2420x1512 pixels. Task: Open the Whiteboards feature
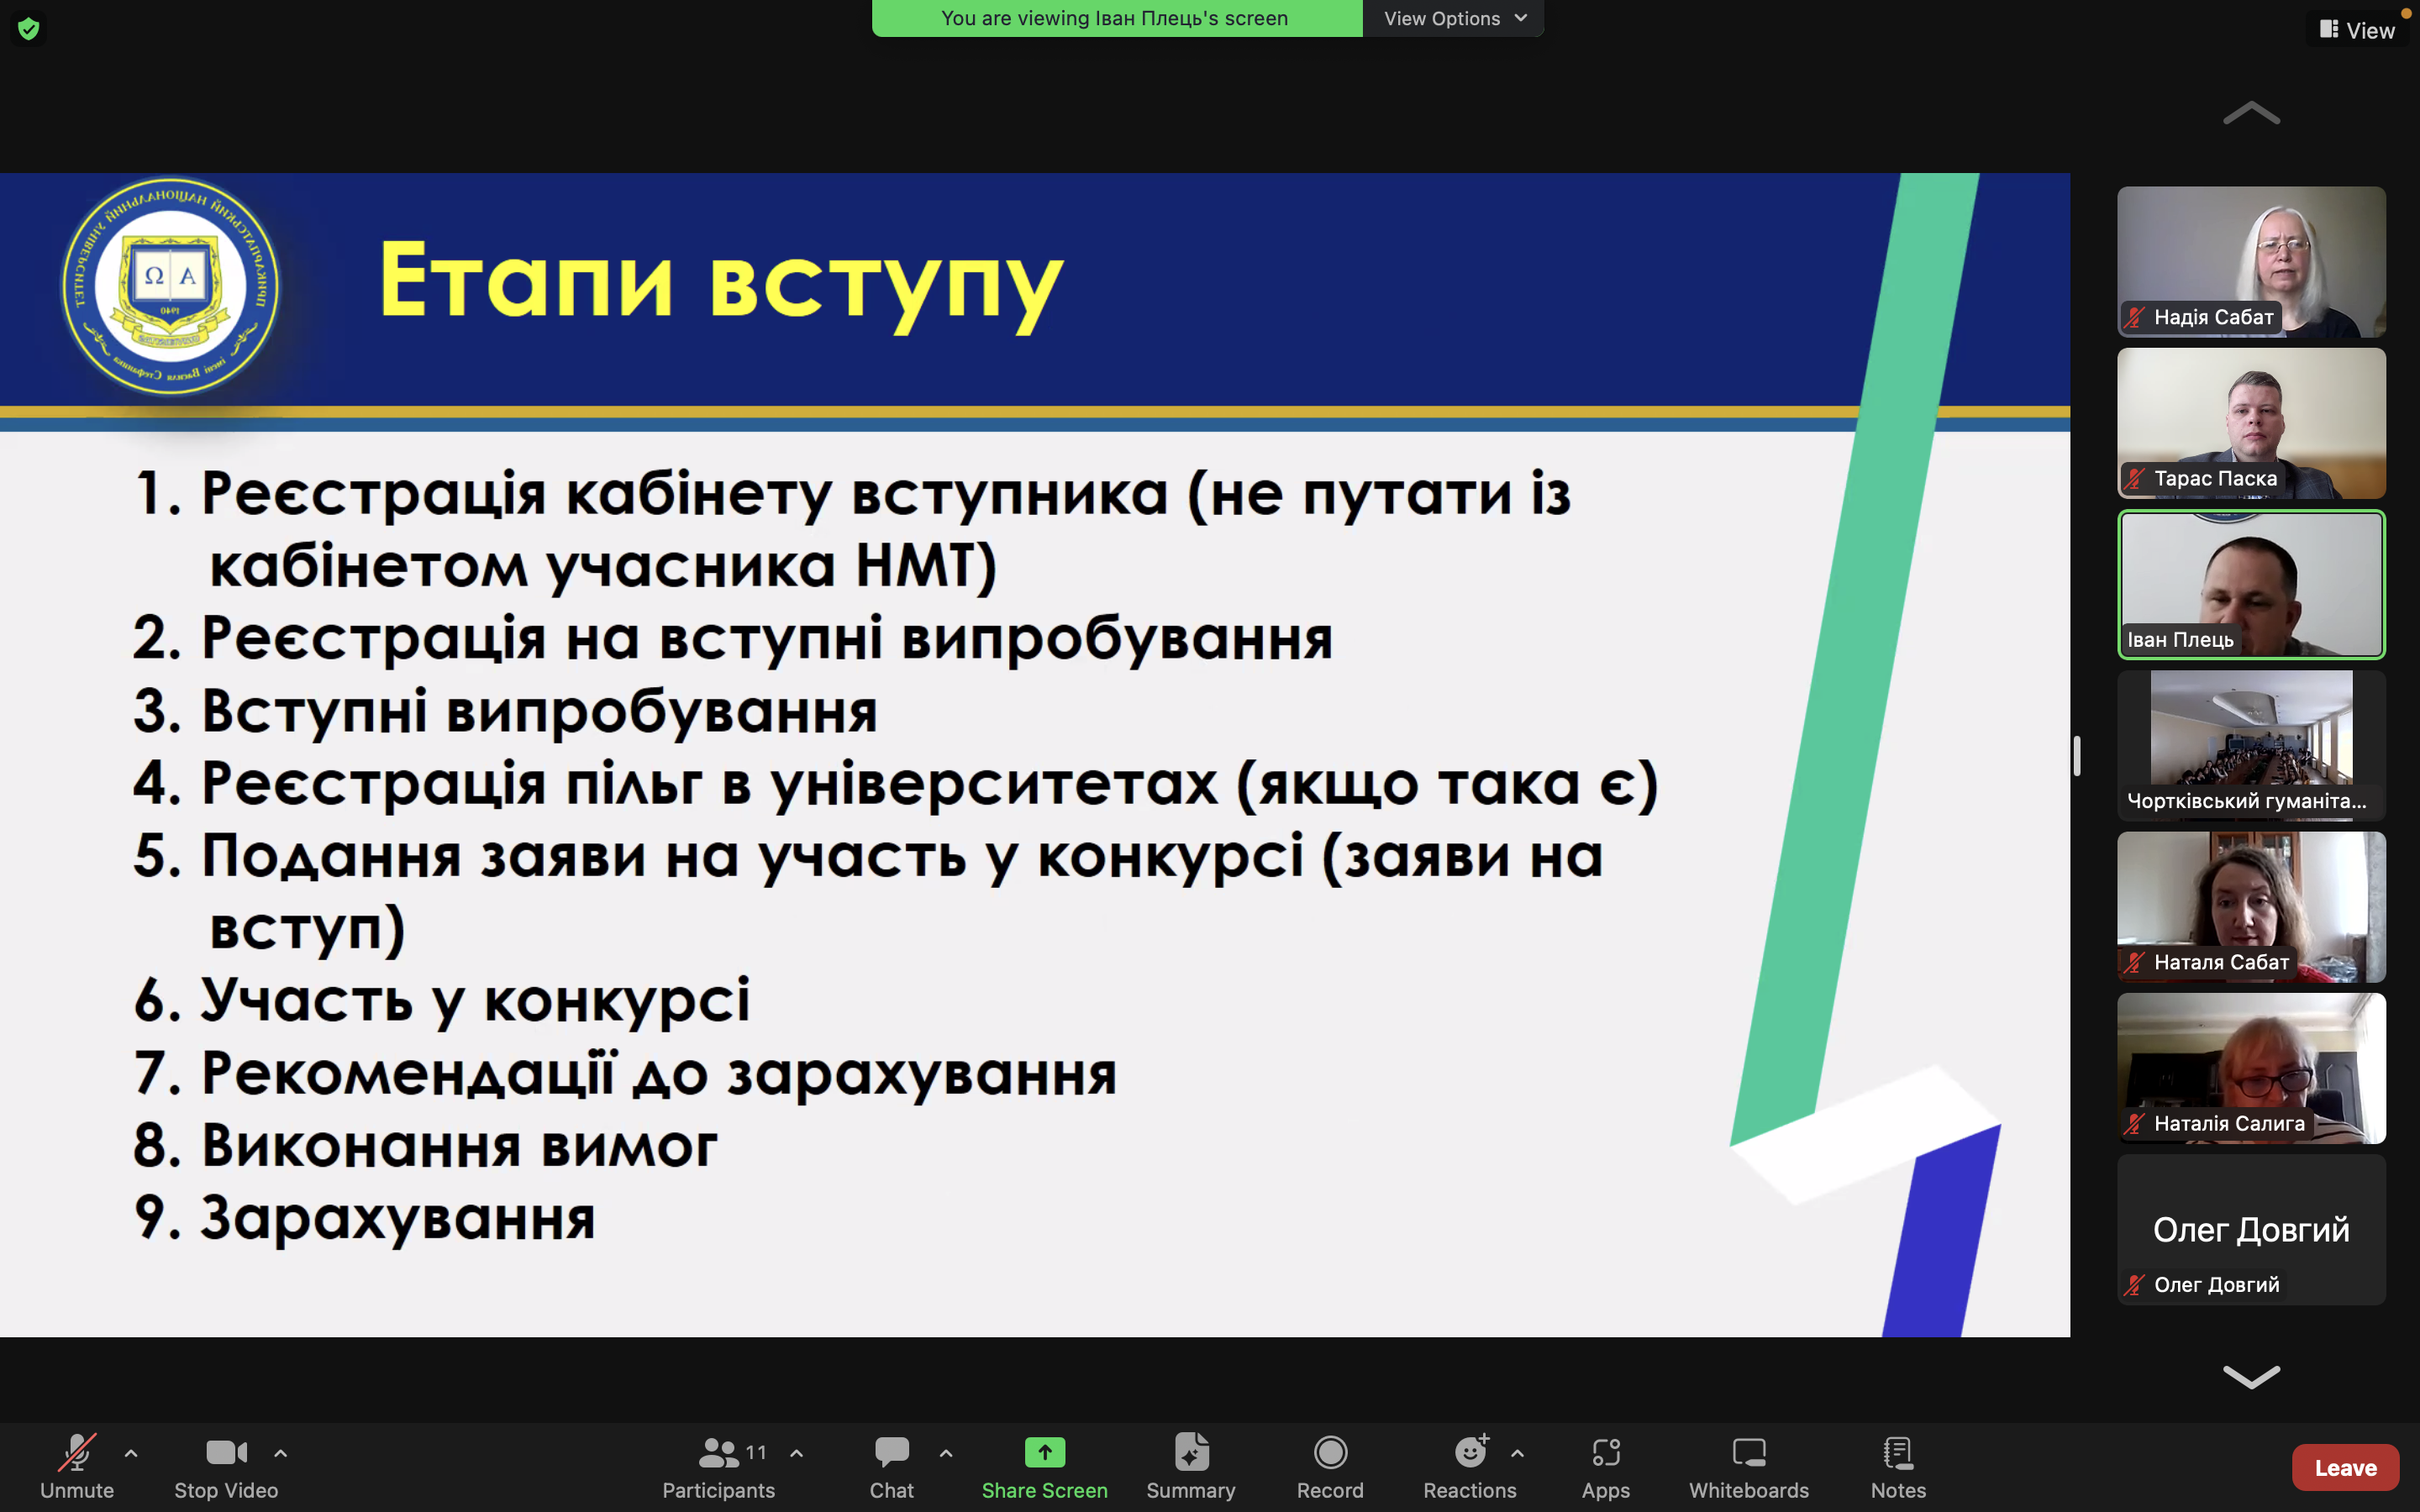1748,1467
